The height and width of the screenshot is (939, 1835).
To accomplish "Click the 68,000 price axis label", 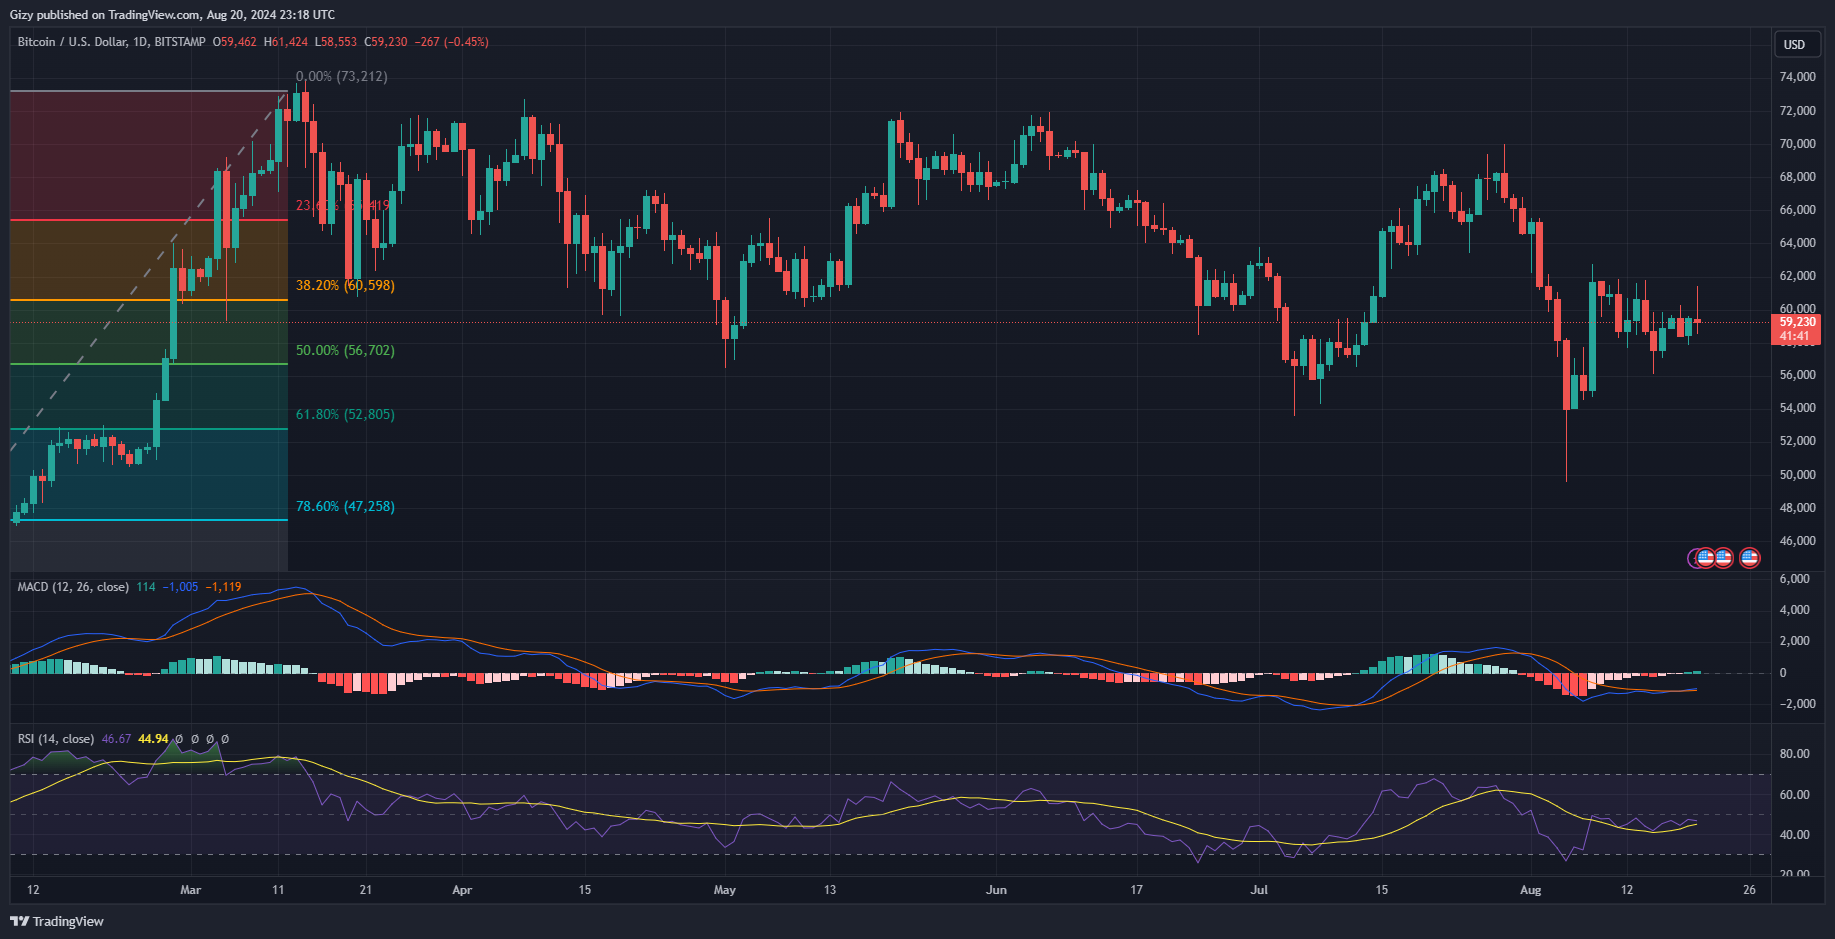I will (1797, 177).
